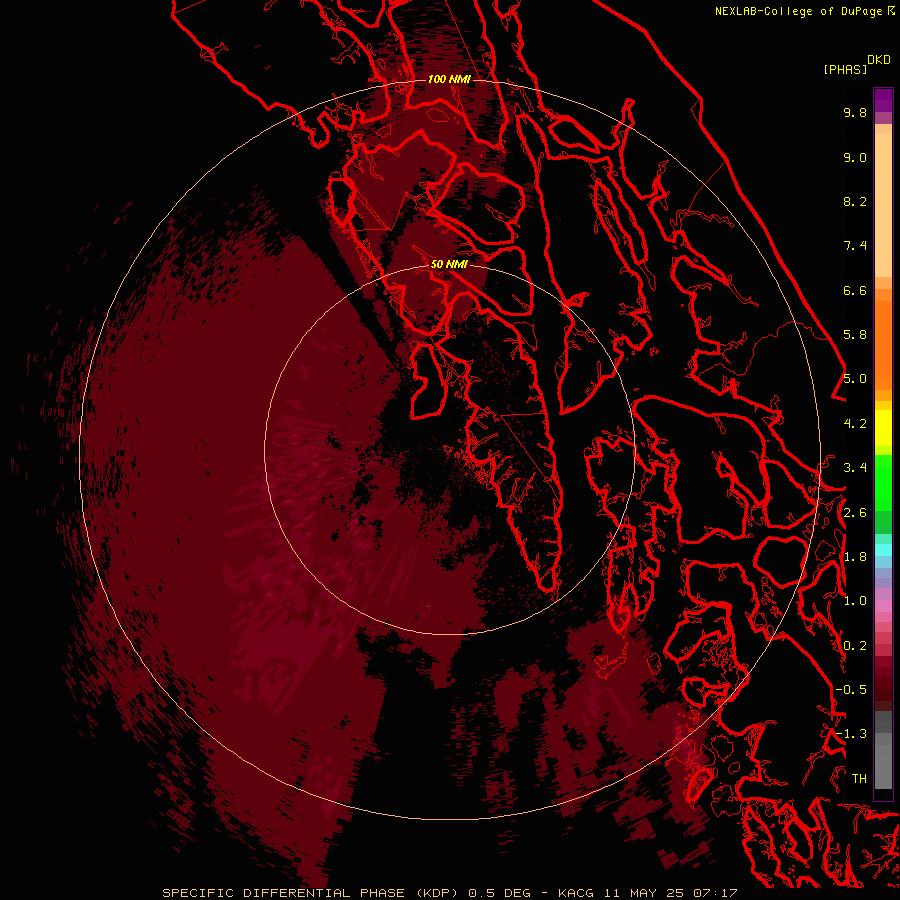
Task: Click the 0.5 DEG elevation text
Action: pos(499,893)
